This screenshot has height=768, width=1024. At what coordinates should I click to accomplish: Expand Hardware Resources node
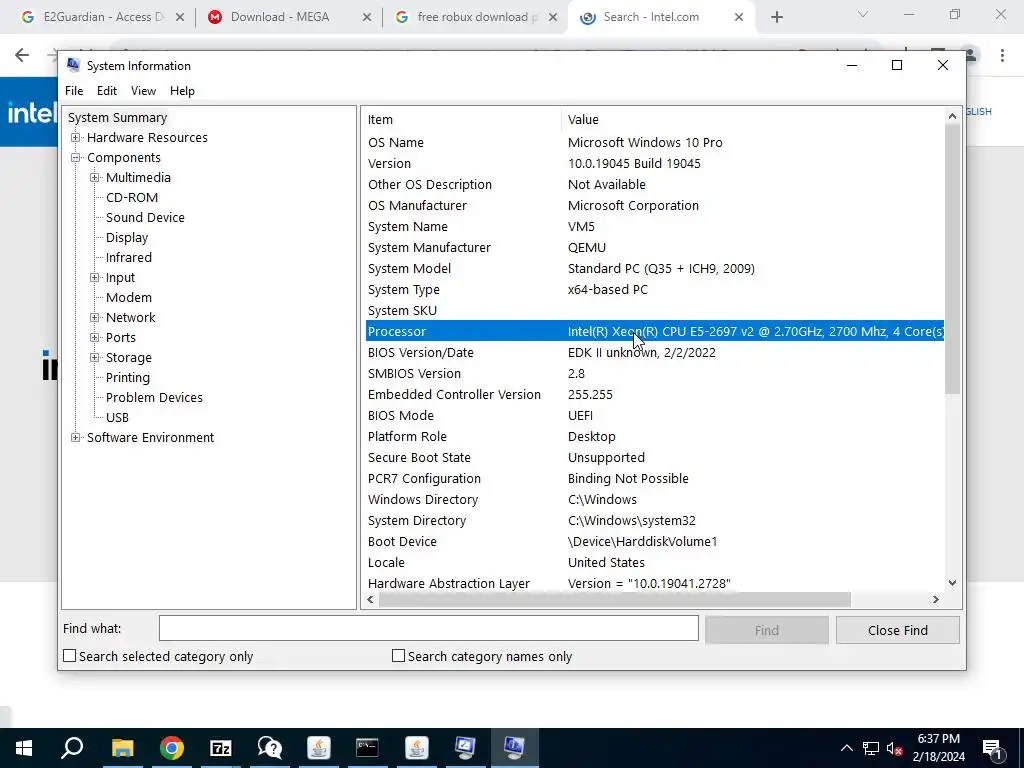point(76,138)
